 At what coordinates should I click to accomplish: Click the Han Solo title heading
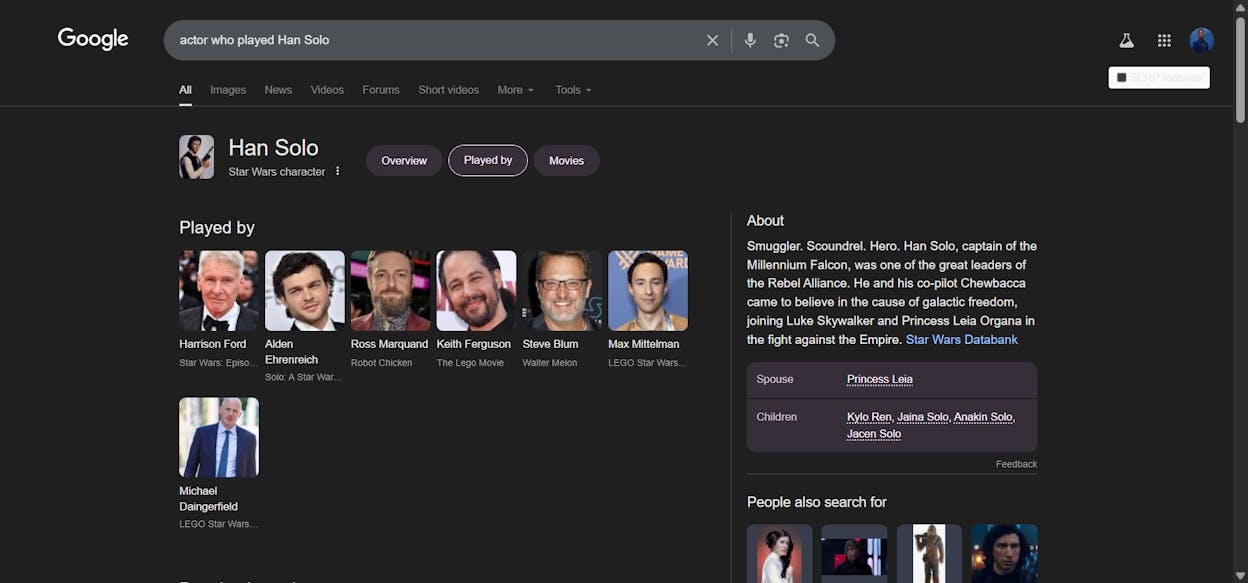[273, 148]
